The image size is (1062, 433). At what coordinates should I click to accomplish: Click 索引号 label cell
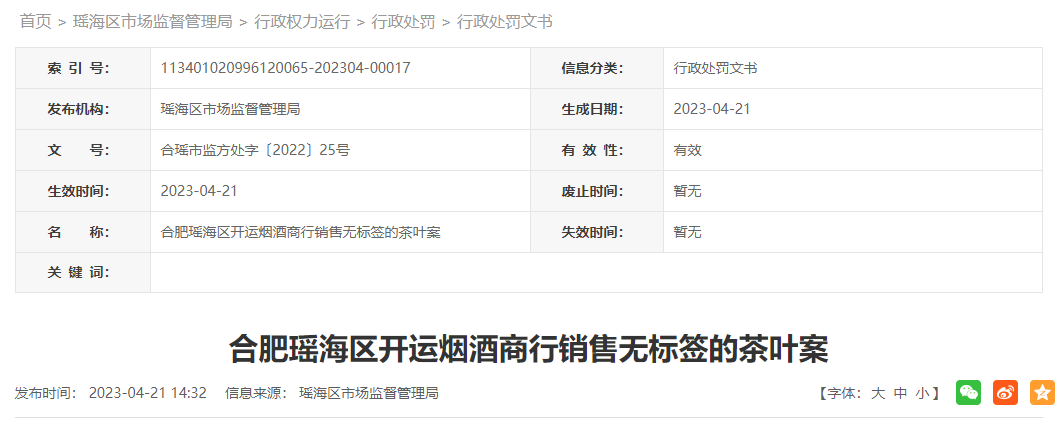83,68
